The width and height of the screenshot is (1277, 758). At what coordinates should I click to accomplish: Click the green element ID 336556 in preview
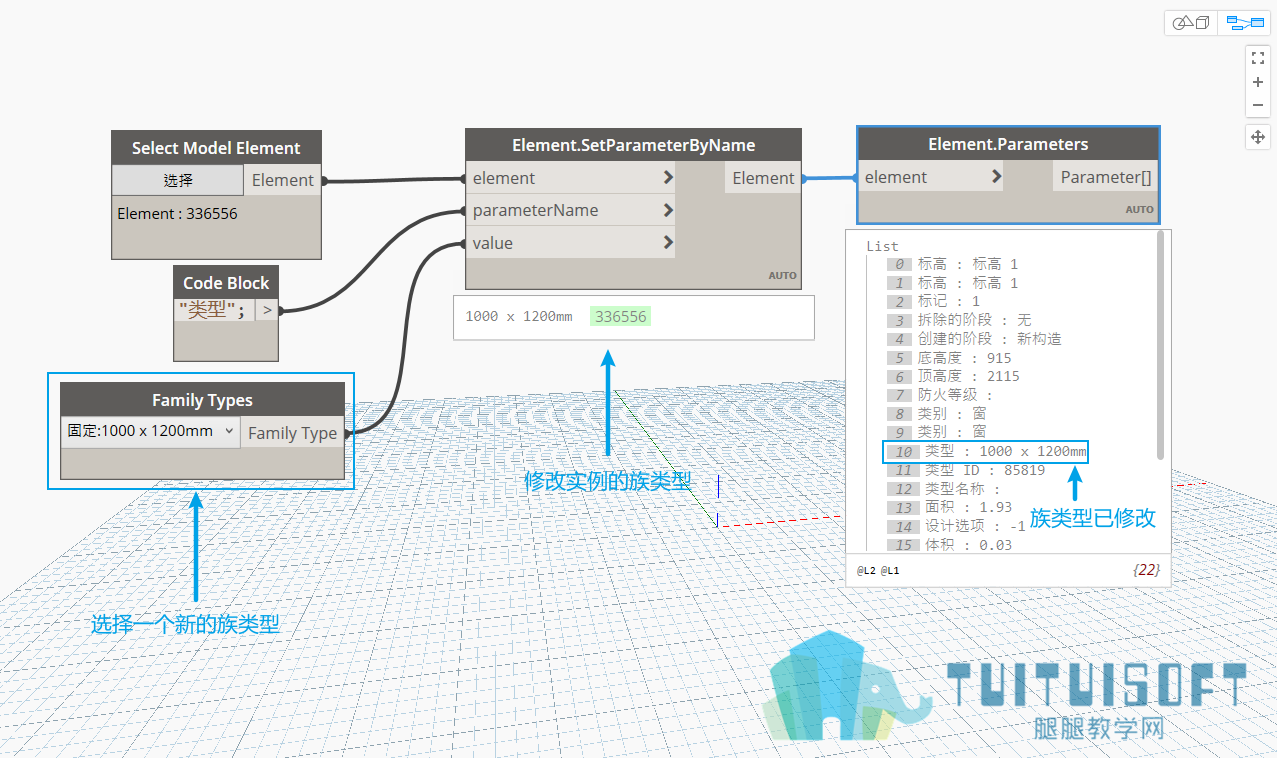pos(620,316)
